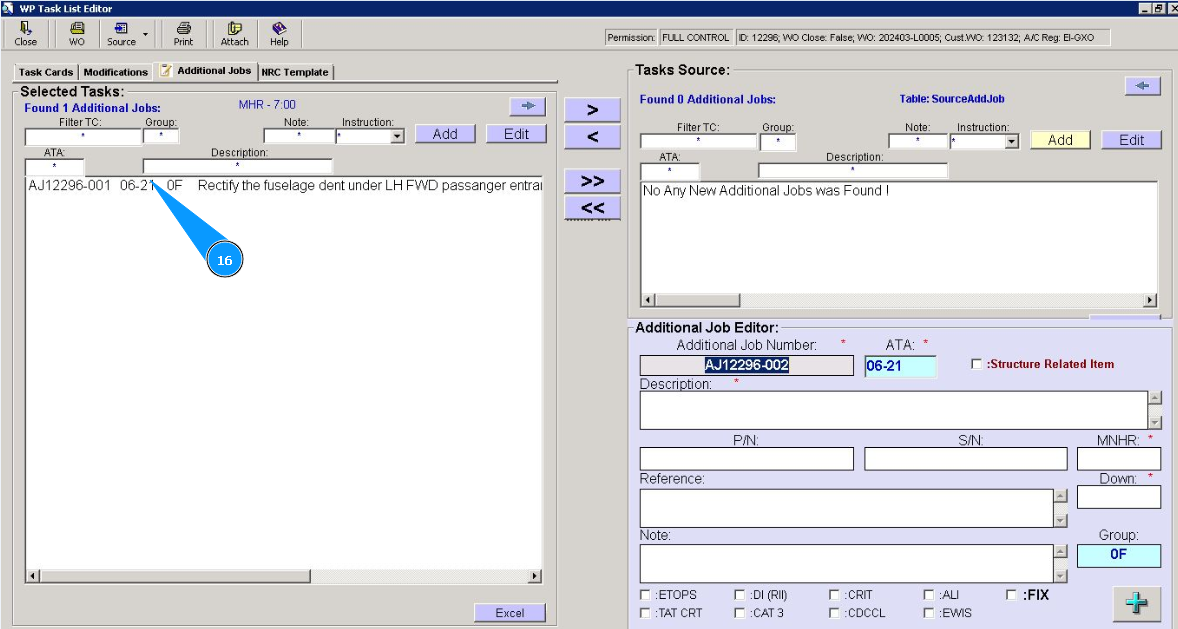Open the Help toolbar icon
The height and width of the screenshot is (629, 1178).
[279, 34]
